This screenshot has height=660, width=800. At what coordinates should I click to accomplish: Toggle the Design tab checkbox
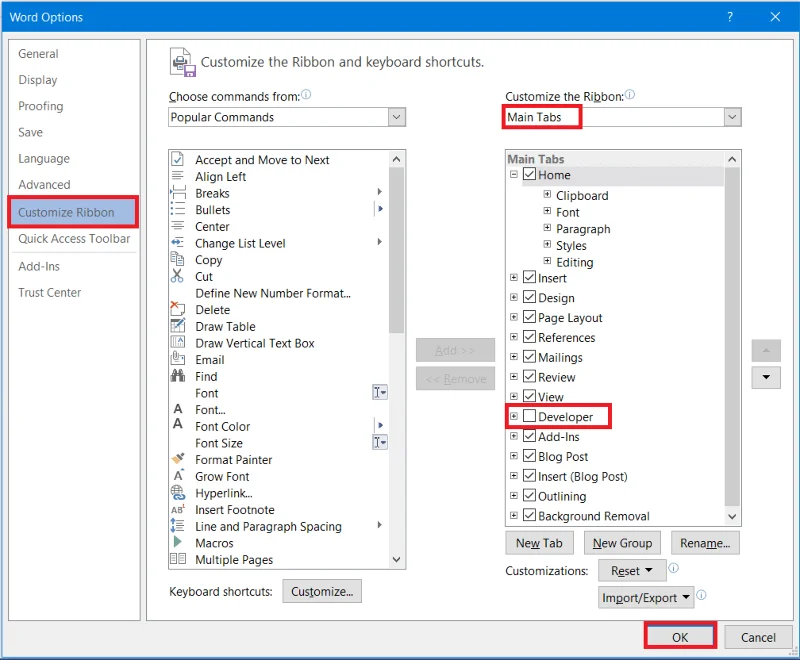tap(530, 297)
